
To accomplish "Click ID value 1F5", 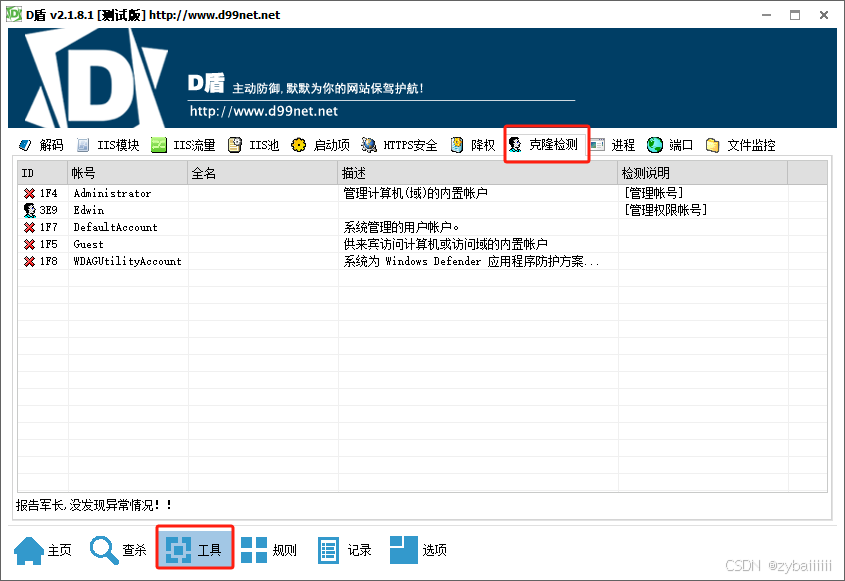I will 49,244.
